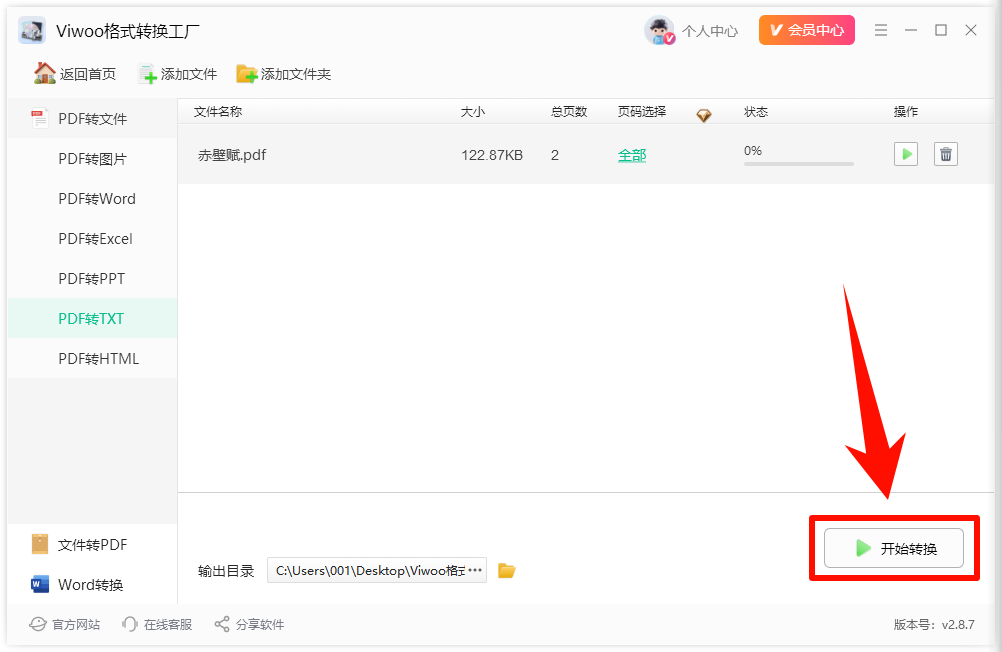Viewport: 1002px width, 652px height.
Task: Close the Viwoo window
Action: pyautogui.click(x=971, y=30)
